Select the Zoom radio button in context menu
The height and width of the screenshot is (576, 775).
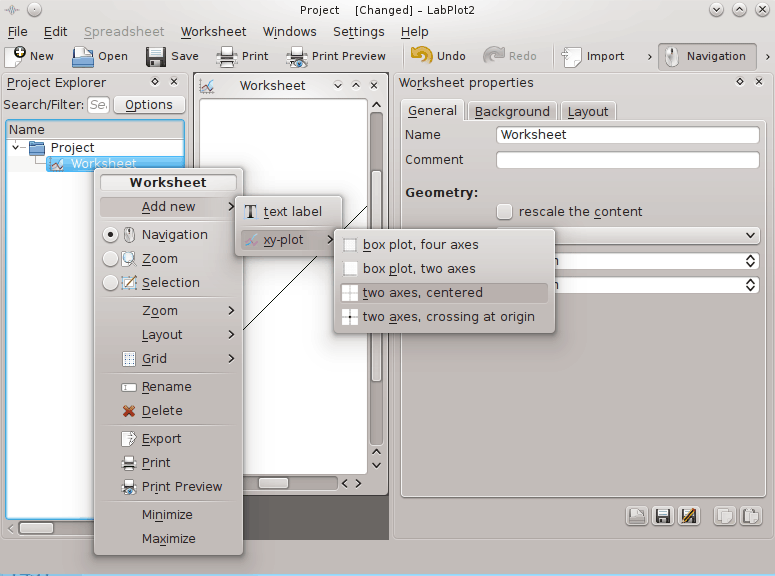pyautogui.click(x=111, y=259)
